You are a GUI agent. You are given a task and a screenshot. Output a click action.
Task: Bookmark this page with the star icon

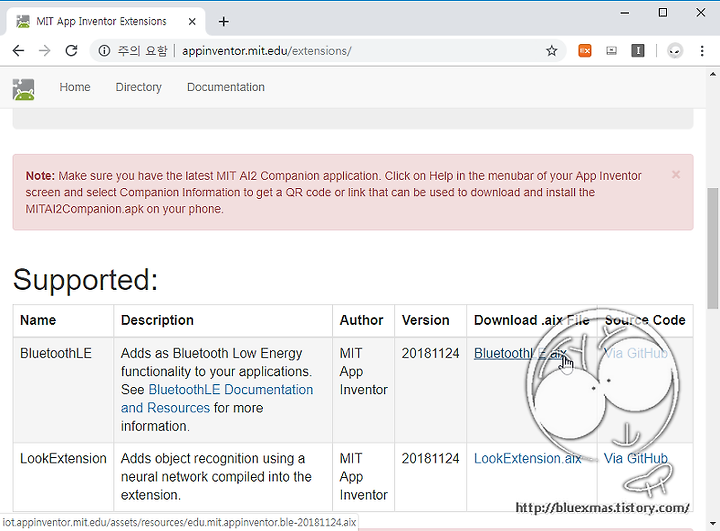551,51
